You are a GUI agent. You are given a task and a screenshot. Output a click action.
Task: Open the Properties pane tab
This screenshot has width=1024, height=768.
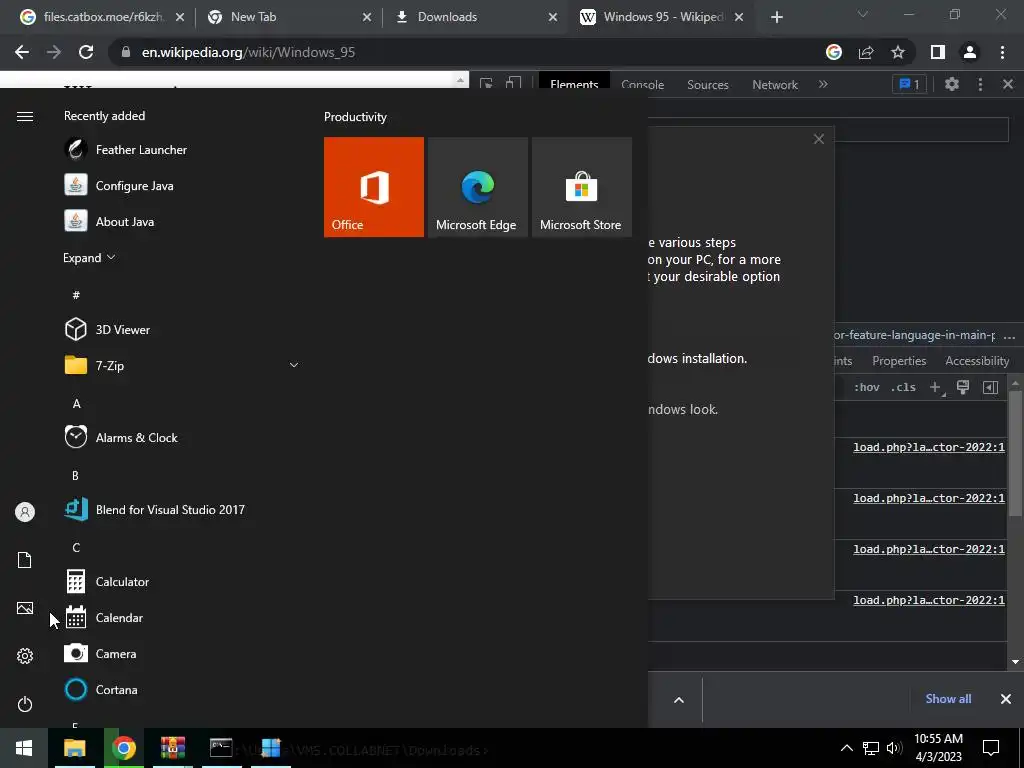899,360
